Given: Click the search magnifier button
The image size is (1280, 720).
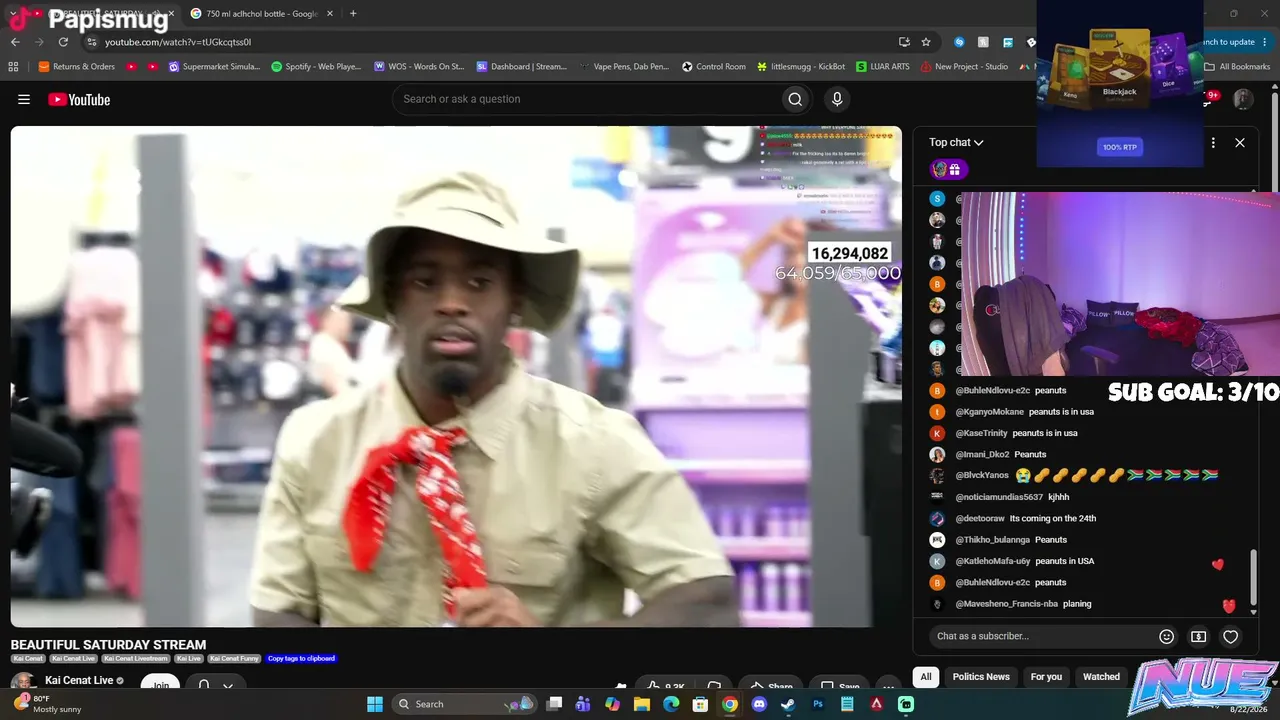Looking at the screenshot, I should 795,99.
